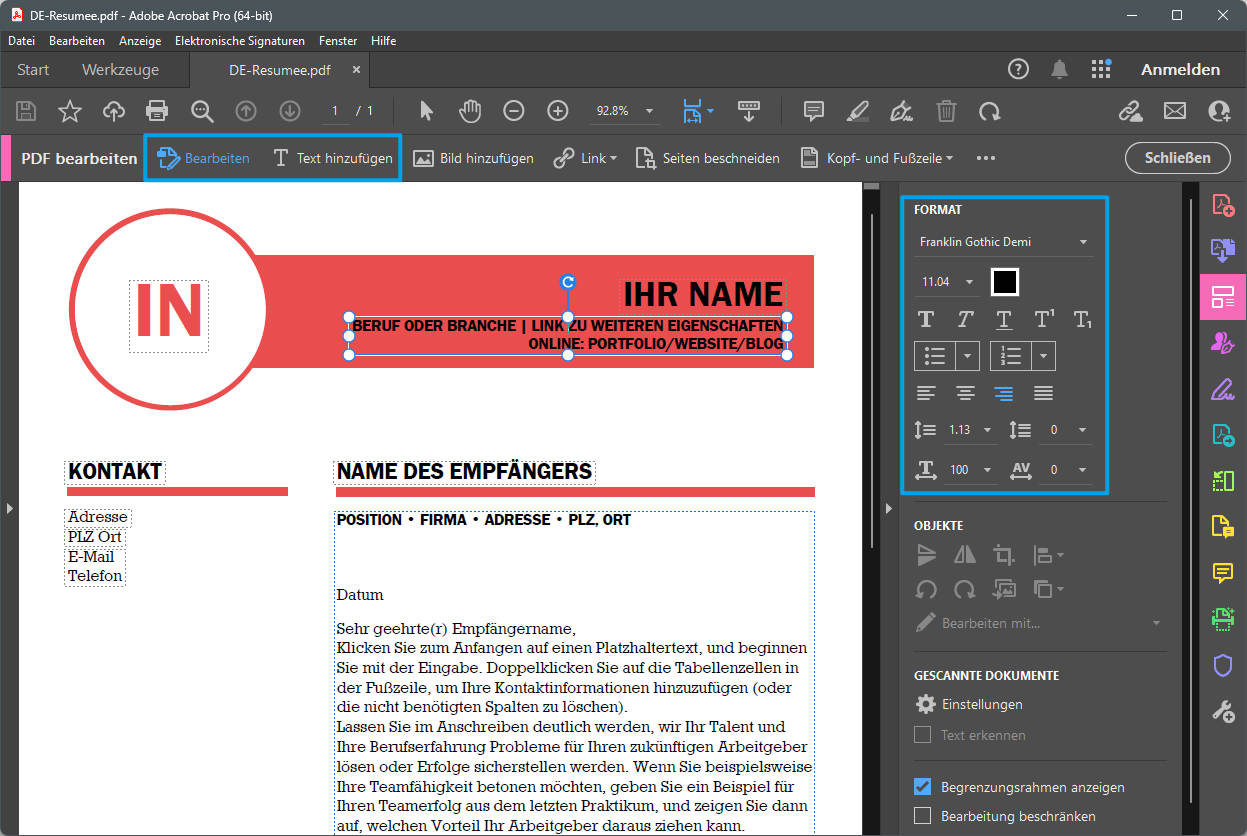Open the text color swatch
Viewport: 1247px width, 836px height.
point(1004,281)
